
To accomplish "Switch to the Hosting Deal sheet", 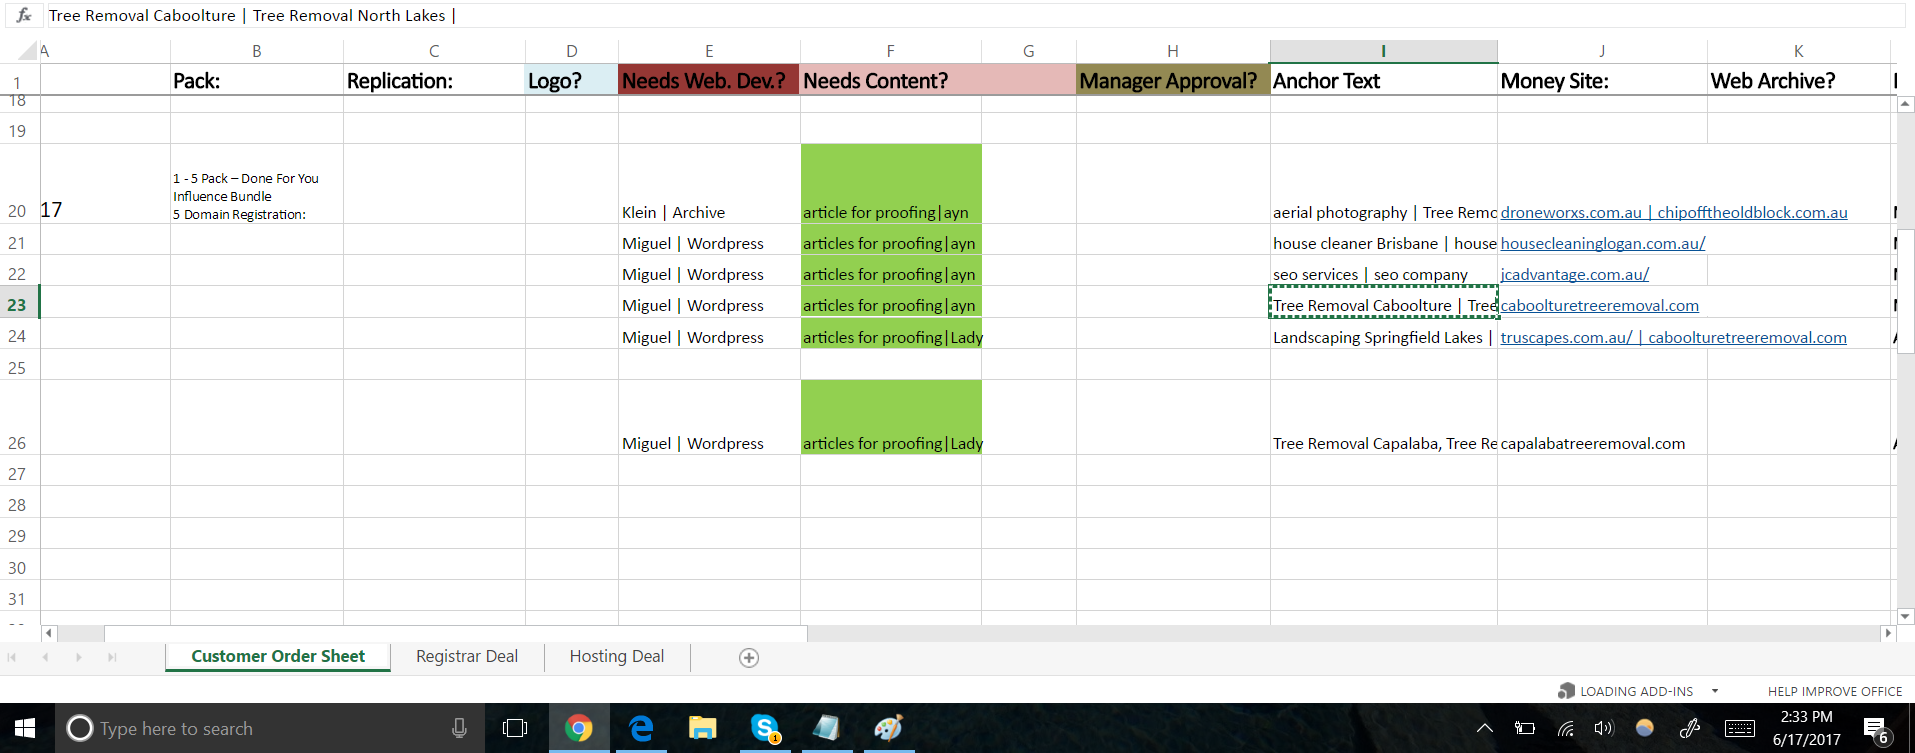I will click(x=616, y=656).
